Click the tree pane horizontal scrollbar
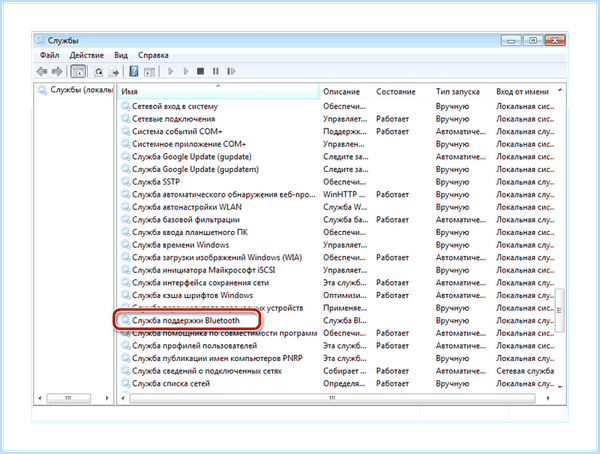This screenshot has height=454, width=600. point(68,398)
